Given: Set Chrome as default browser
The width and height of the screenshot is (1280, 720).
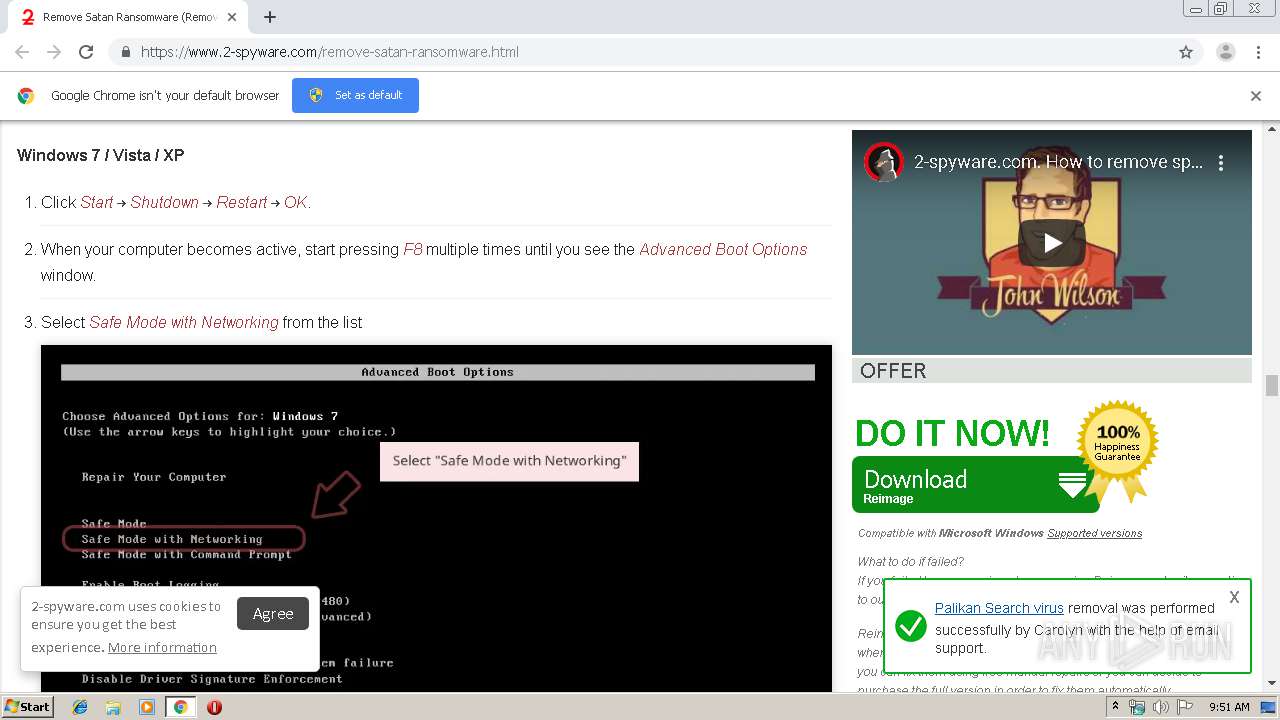Looking at the screenshot, I should coord(355,95).
